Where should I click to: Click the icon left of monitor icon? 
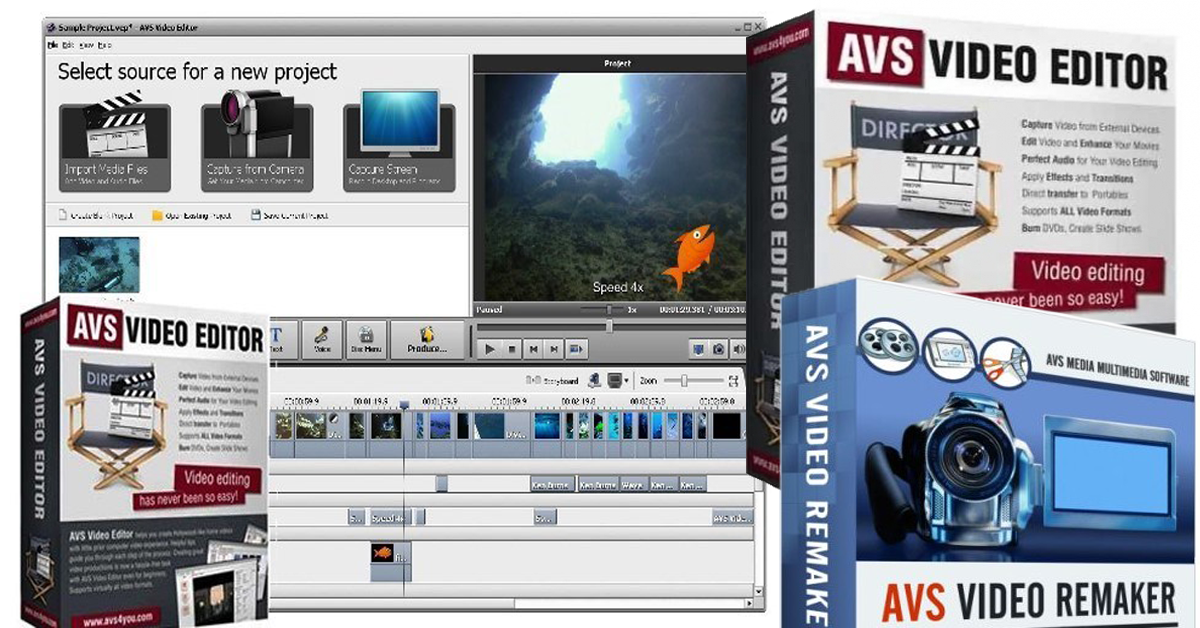tap(594, 381)
